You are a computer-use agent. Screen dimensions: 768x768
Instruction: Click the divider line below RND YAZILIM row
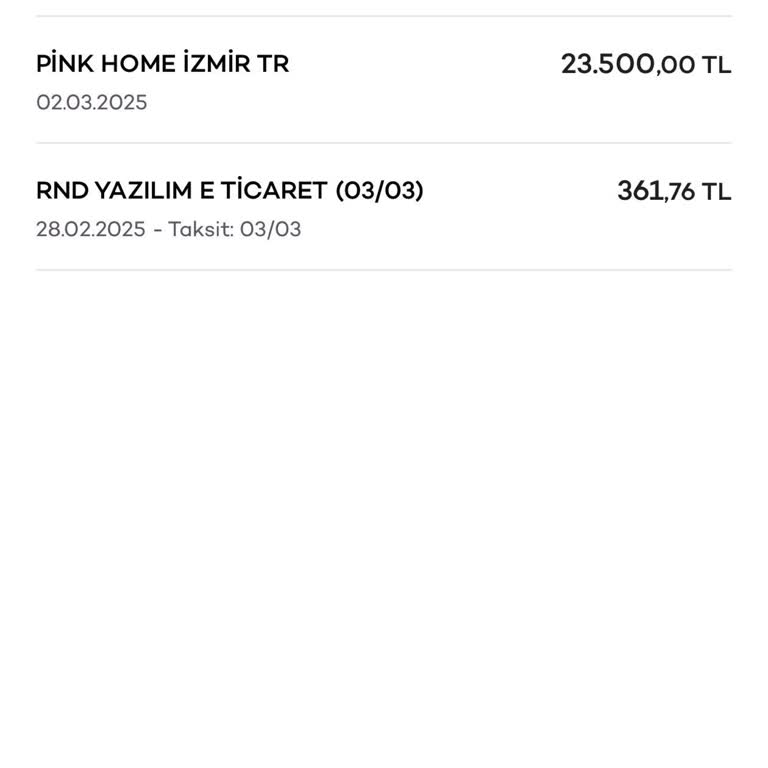(x=384, y=270)
